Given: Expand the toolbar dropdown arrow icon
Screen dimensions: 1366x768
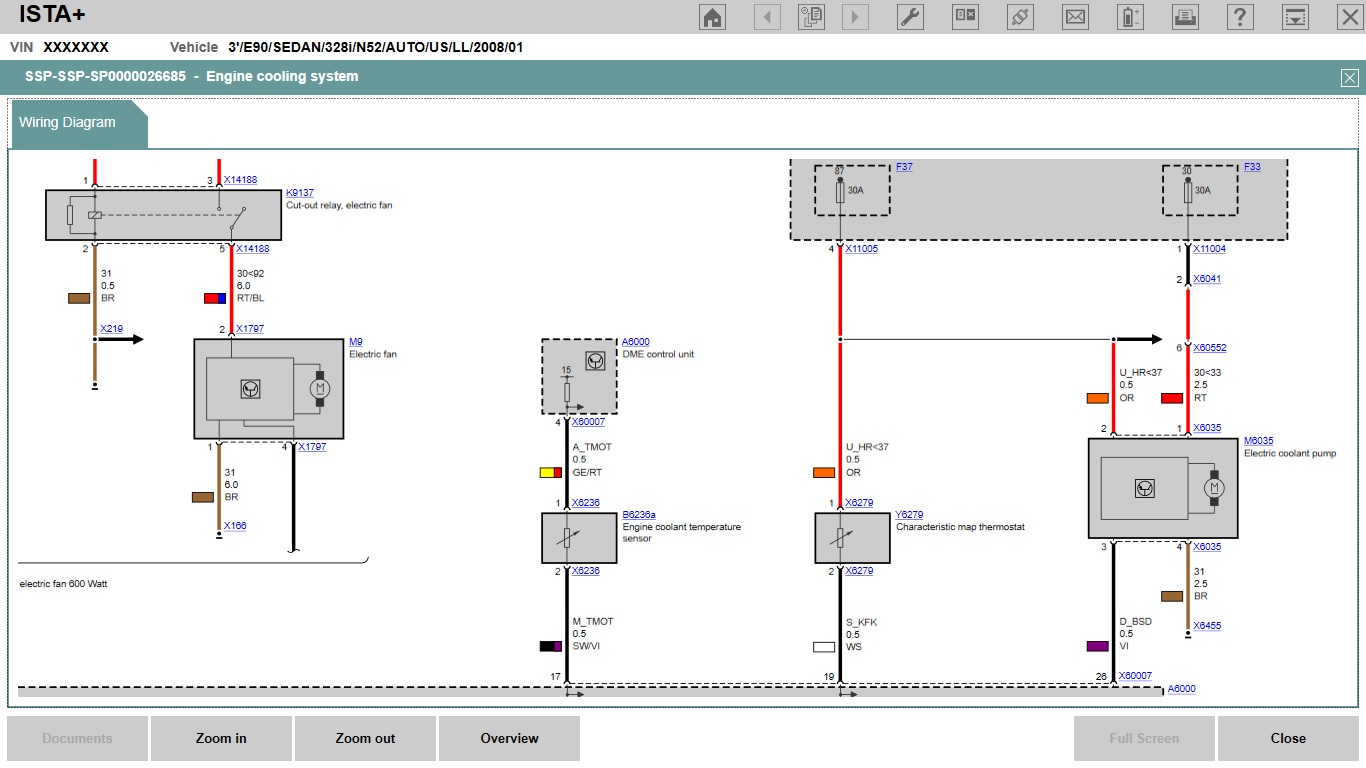Looking at the screenshot, I should click(x=1295, y=17).
